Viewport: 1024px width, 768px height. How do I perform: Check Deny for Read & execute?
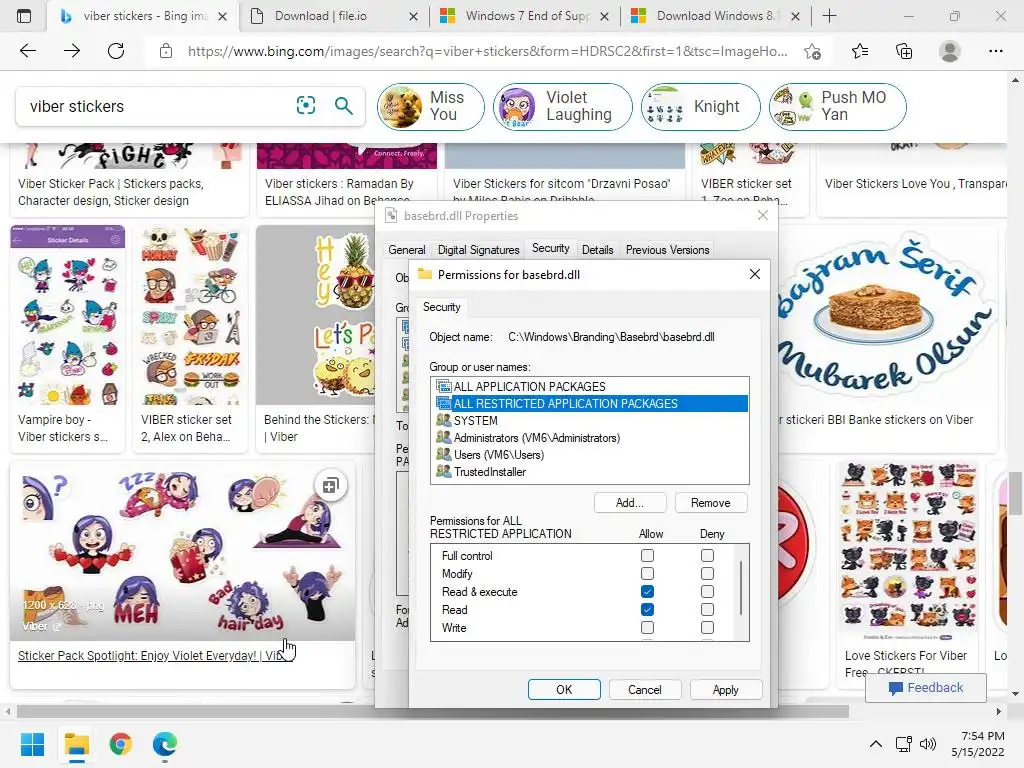(707, 592)
